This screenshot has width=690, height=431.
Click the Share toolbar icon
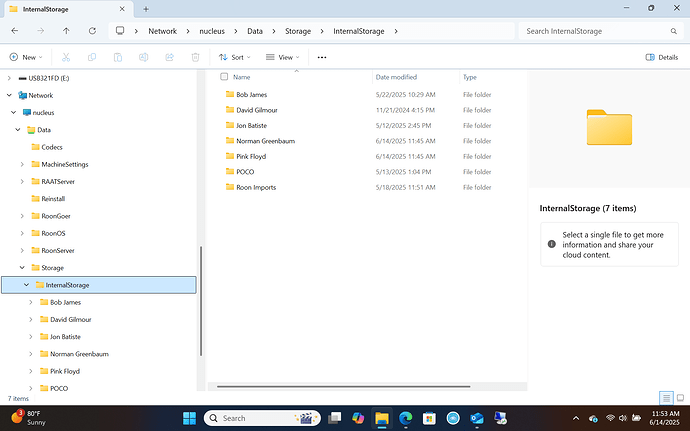(169, 57)
